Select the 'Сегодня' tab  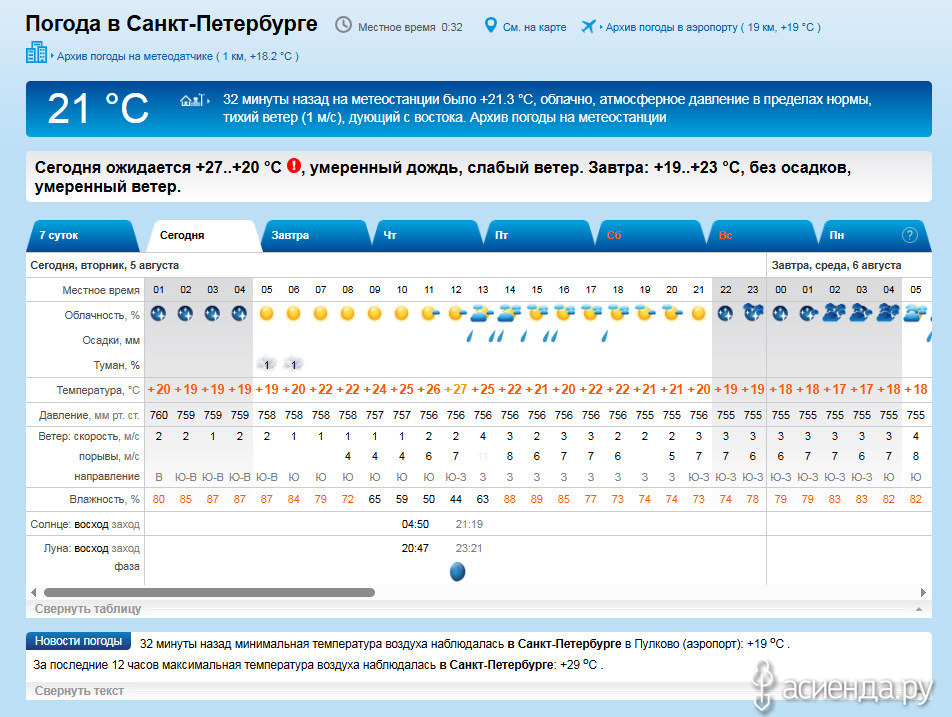(x=202, y=236)
